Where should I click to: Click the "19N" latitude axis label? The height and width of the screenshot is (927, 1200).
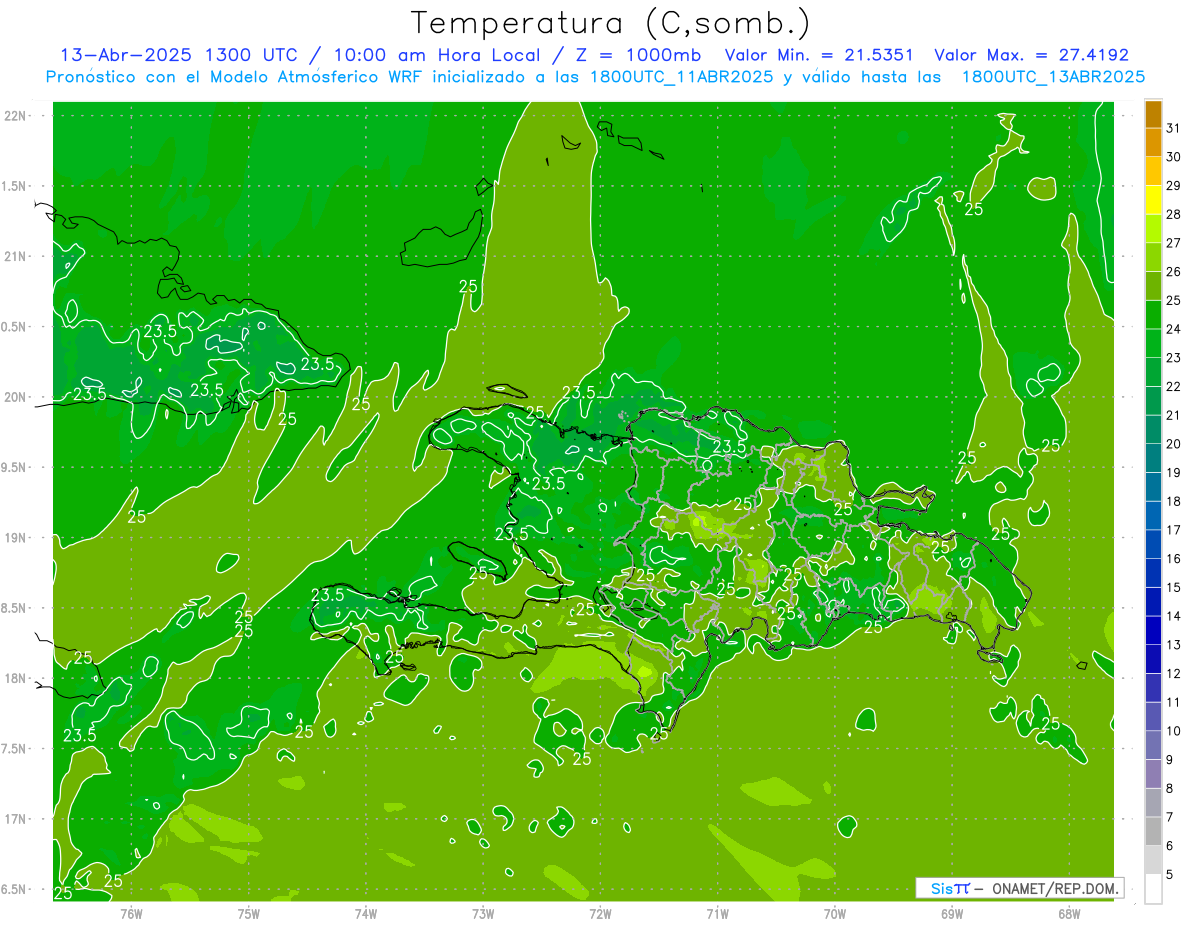(15, 538)
